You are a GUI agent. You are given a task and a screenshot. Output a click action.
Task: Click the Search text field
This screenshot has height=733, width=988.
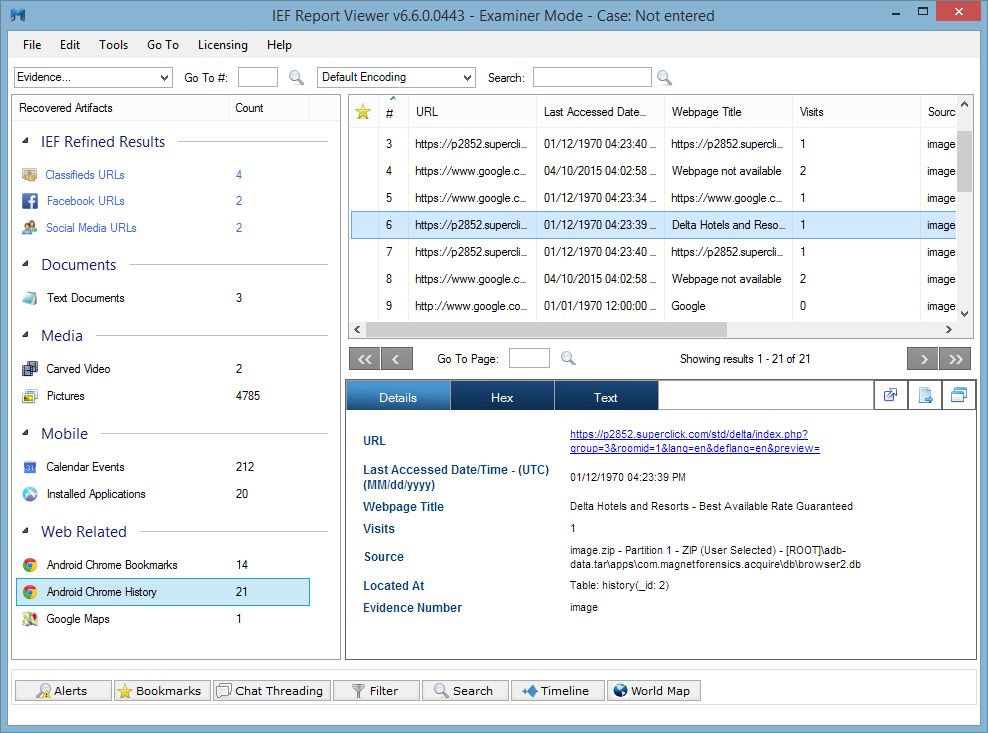(592, 78)
